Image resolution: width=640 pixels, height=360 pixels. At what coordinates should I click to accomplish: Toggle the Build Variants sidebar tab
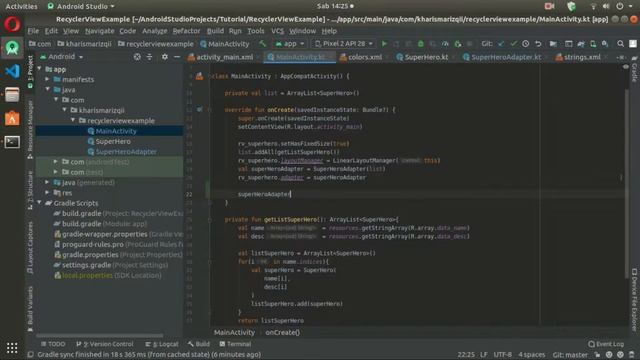[x=30, y=309]
